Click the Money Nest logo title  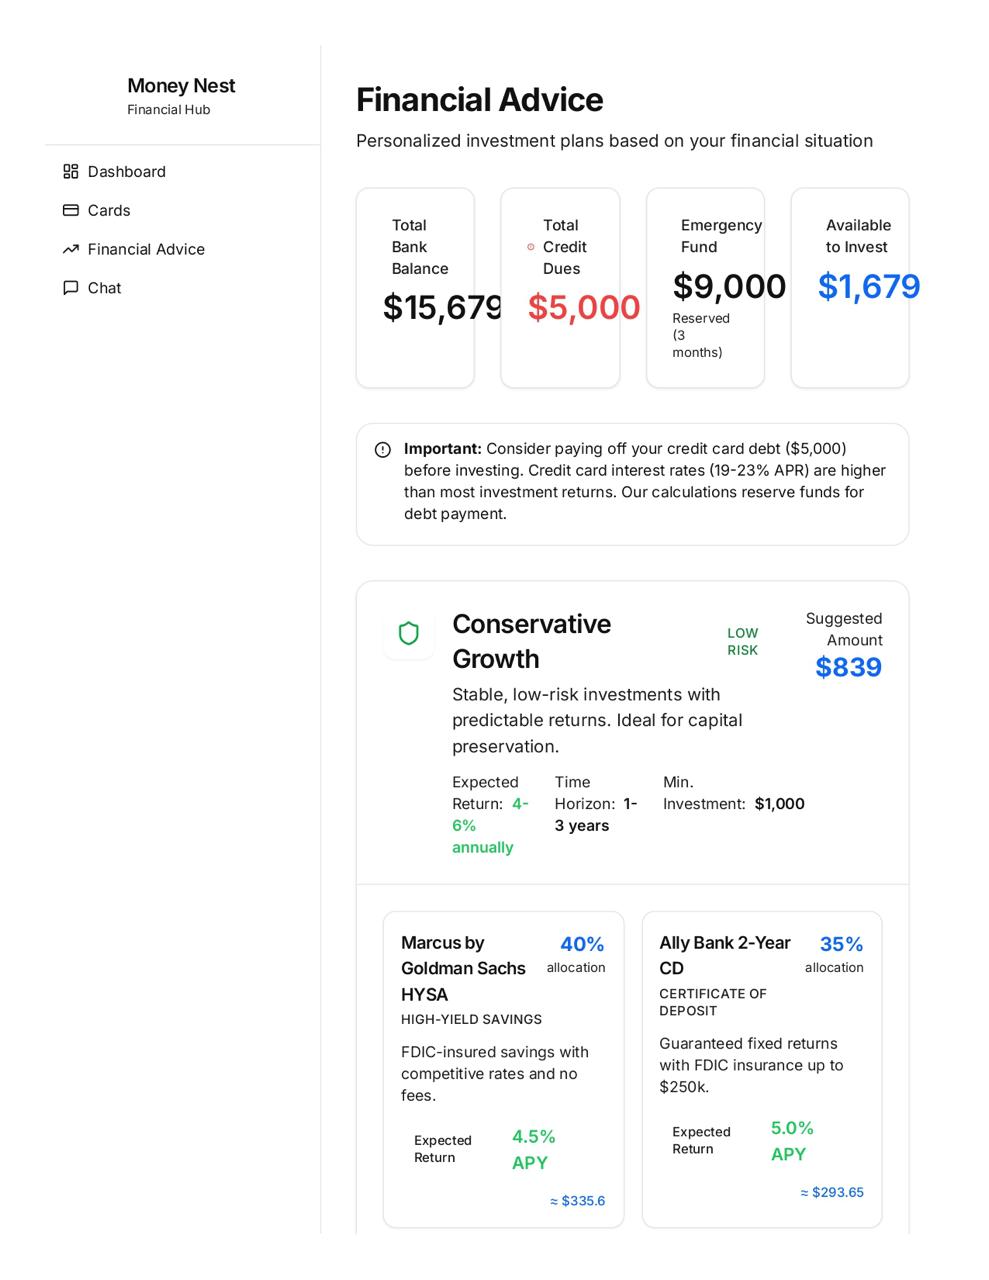pos(181,86)
